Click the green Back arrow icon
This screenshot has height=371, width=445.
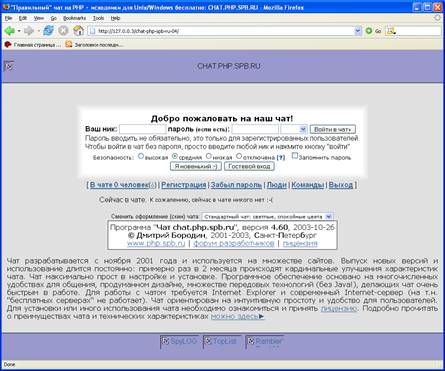(9, 31)
